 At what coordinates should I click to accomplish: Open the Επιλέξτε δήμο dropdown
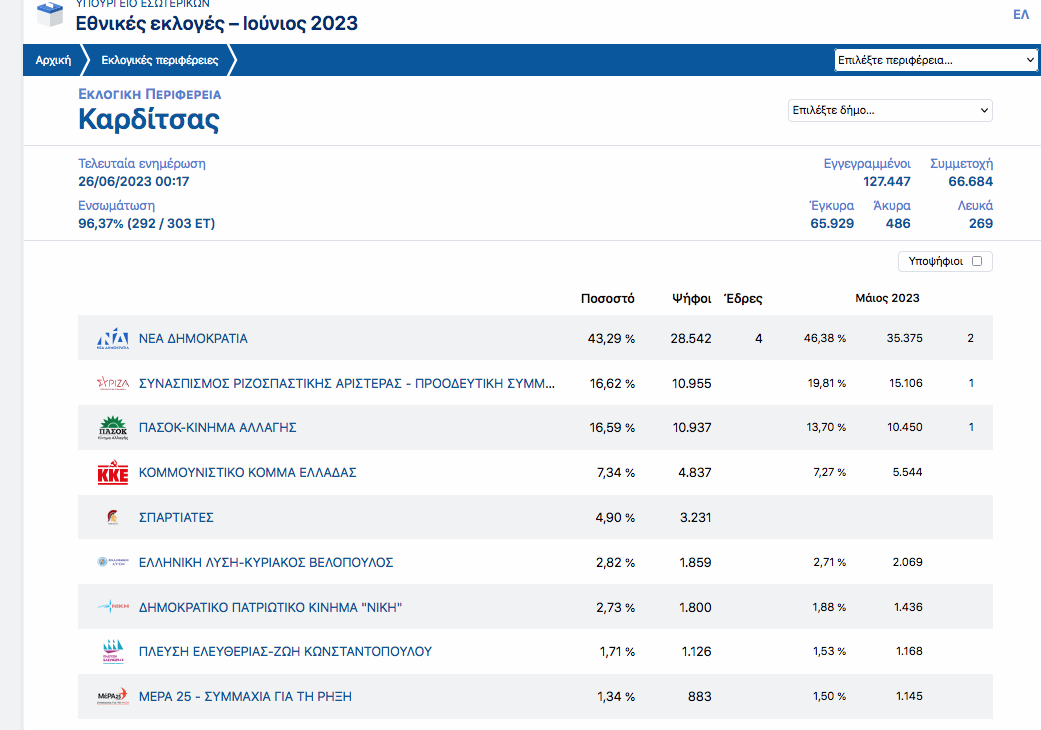(890, 110)
